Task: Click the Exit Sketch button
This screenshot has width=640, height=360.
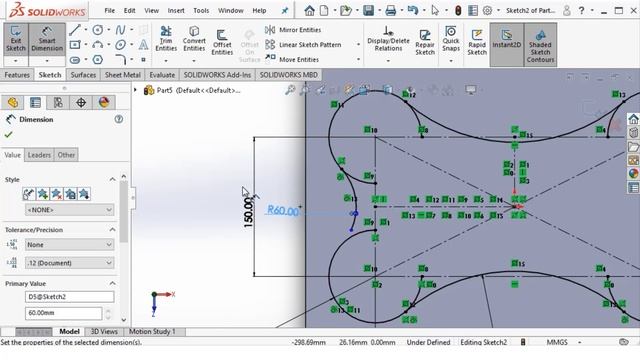Action: tap(16, 39)
